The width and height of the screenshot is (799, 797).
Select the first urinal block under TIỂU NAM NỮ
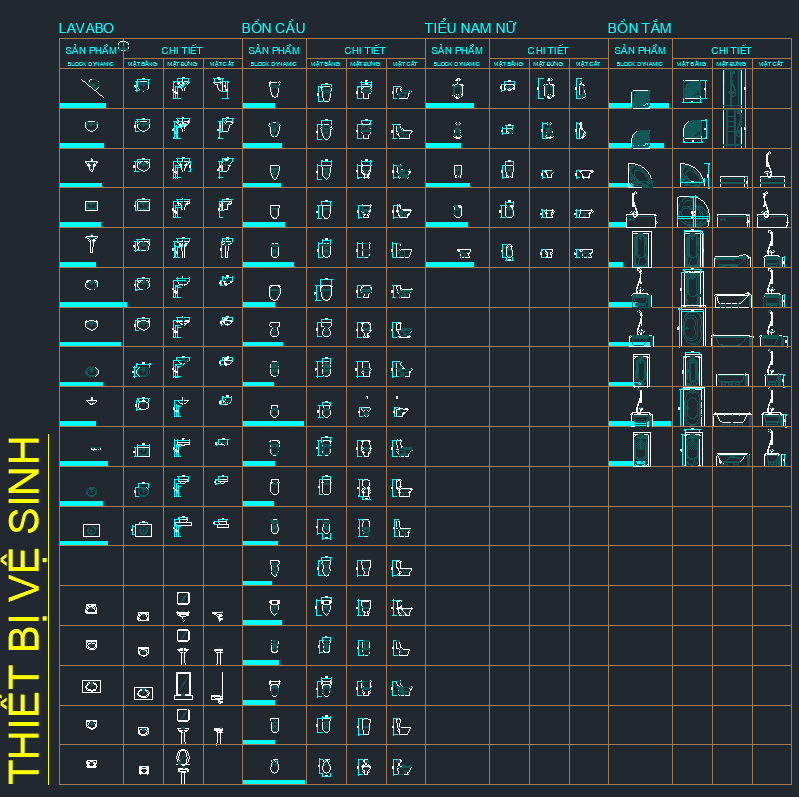(x=457, y=90)
